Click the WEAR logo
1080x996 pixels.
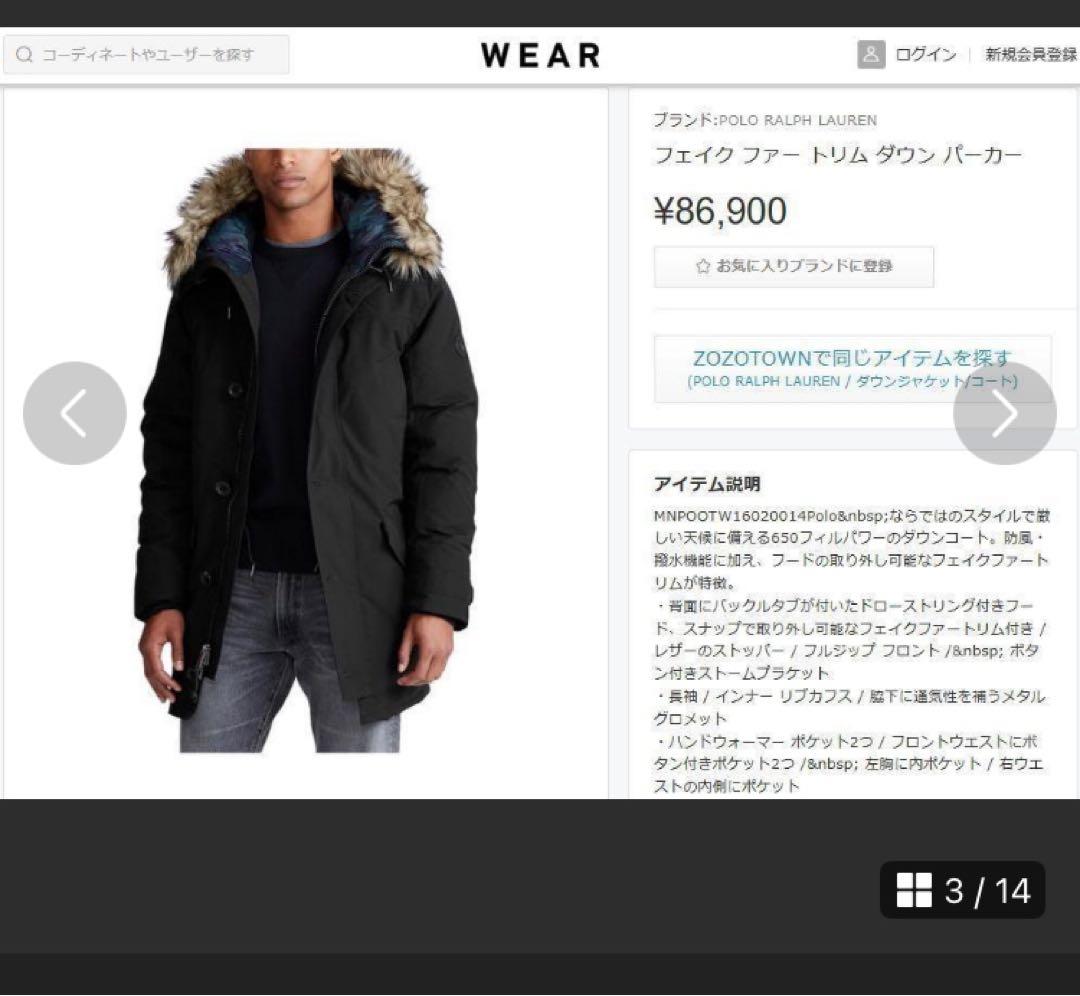tap(541, 55)
